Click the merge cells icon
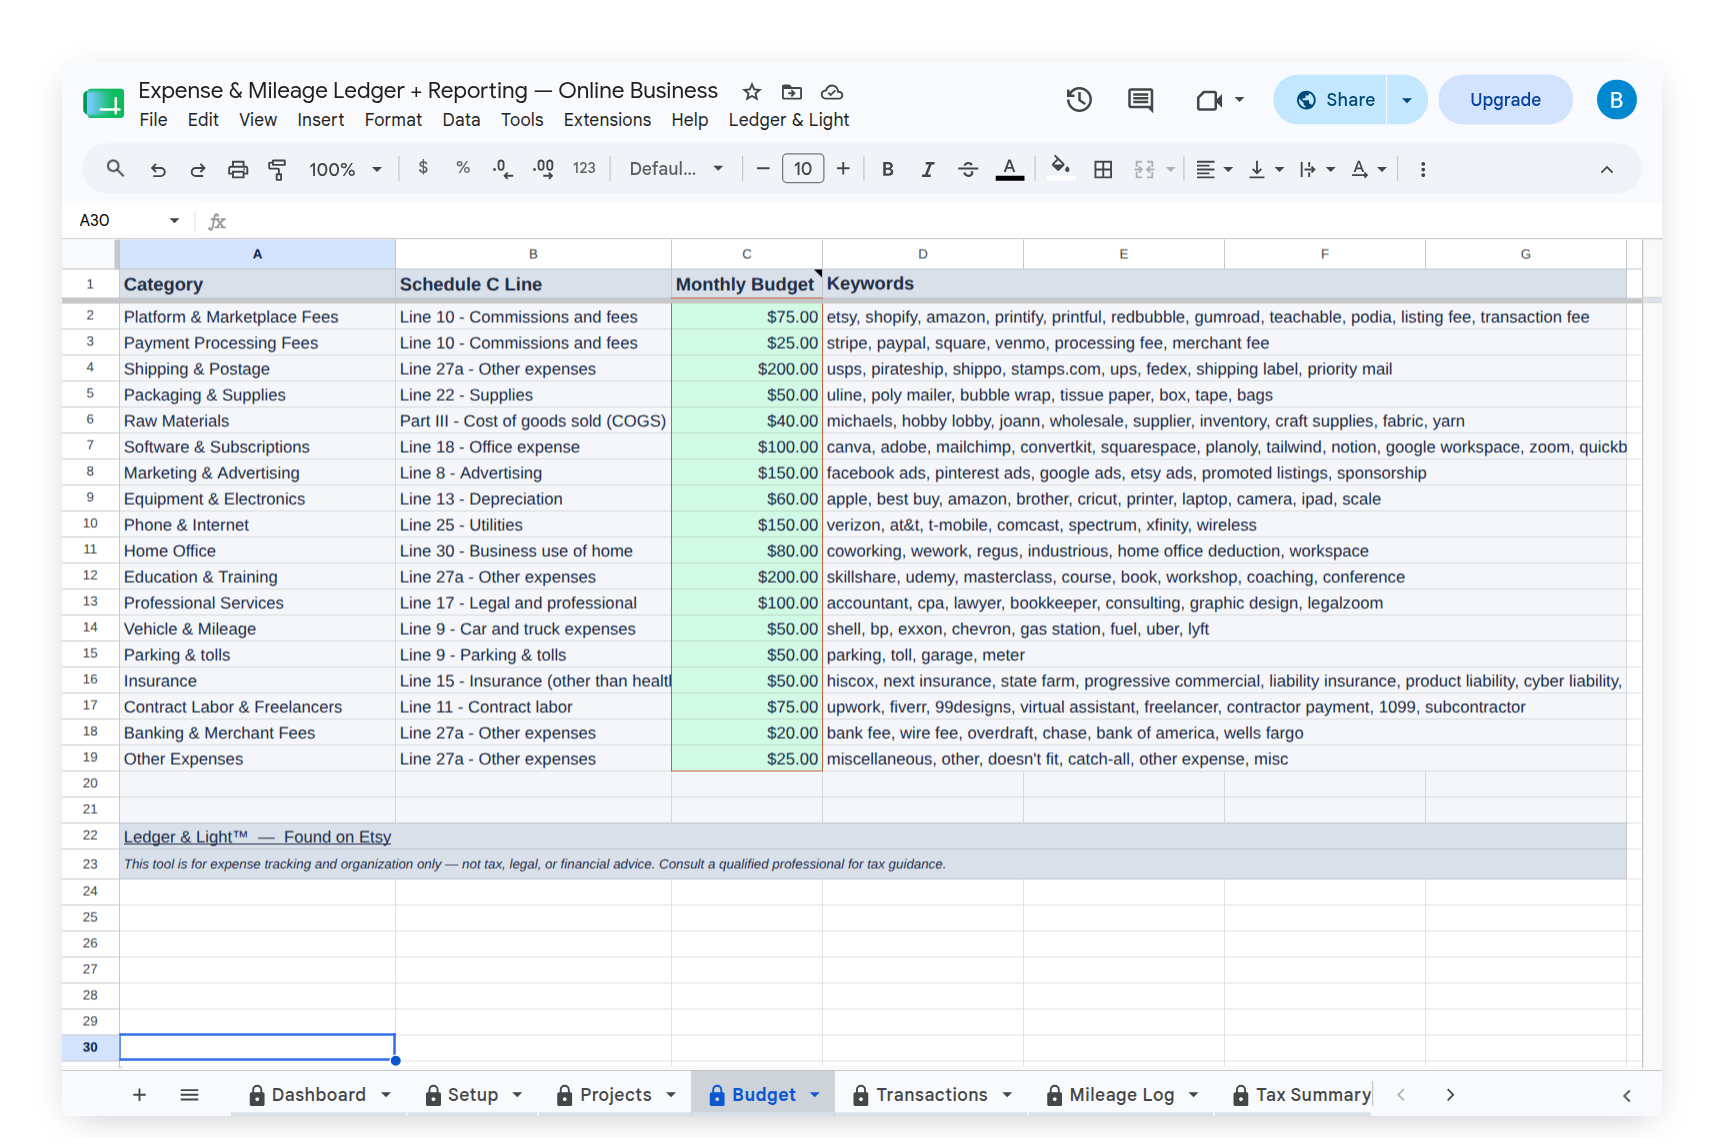The image size is (1724, 1138). (x=1145, y=169)
